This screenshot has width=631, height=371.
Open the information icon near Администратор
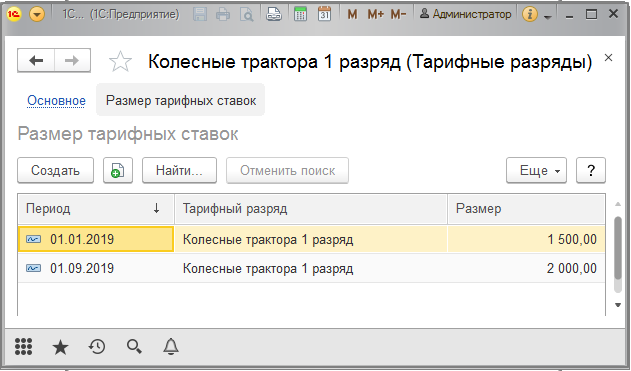pyautogui.click(x=530, y=14)
